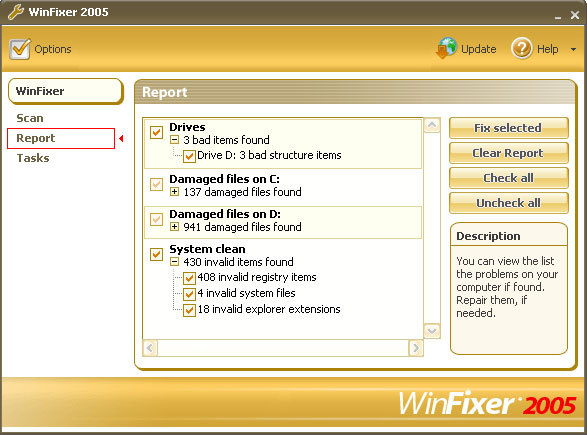Click the Fix selected button
The image size is (587, 435).
pyautogui.click(x=508, y=128)
